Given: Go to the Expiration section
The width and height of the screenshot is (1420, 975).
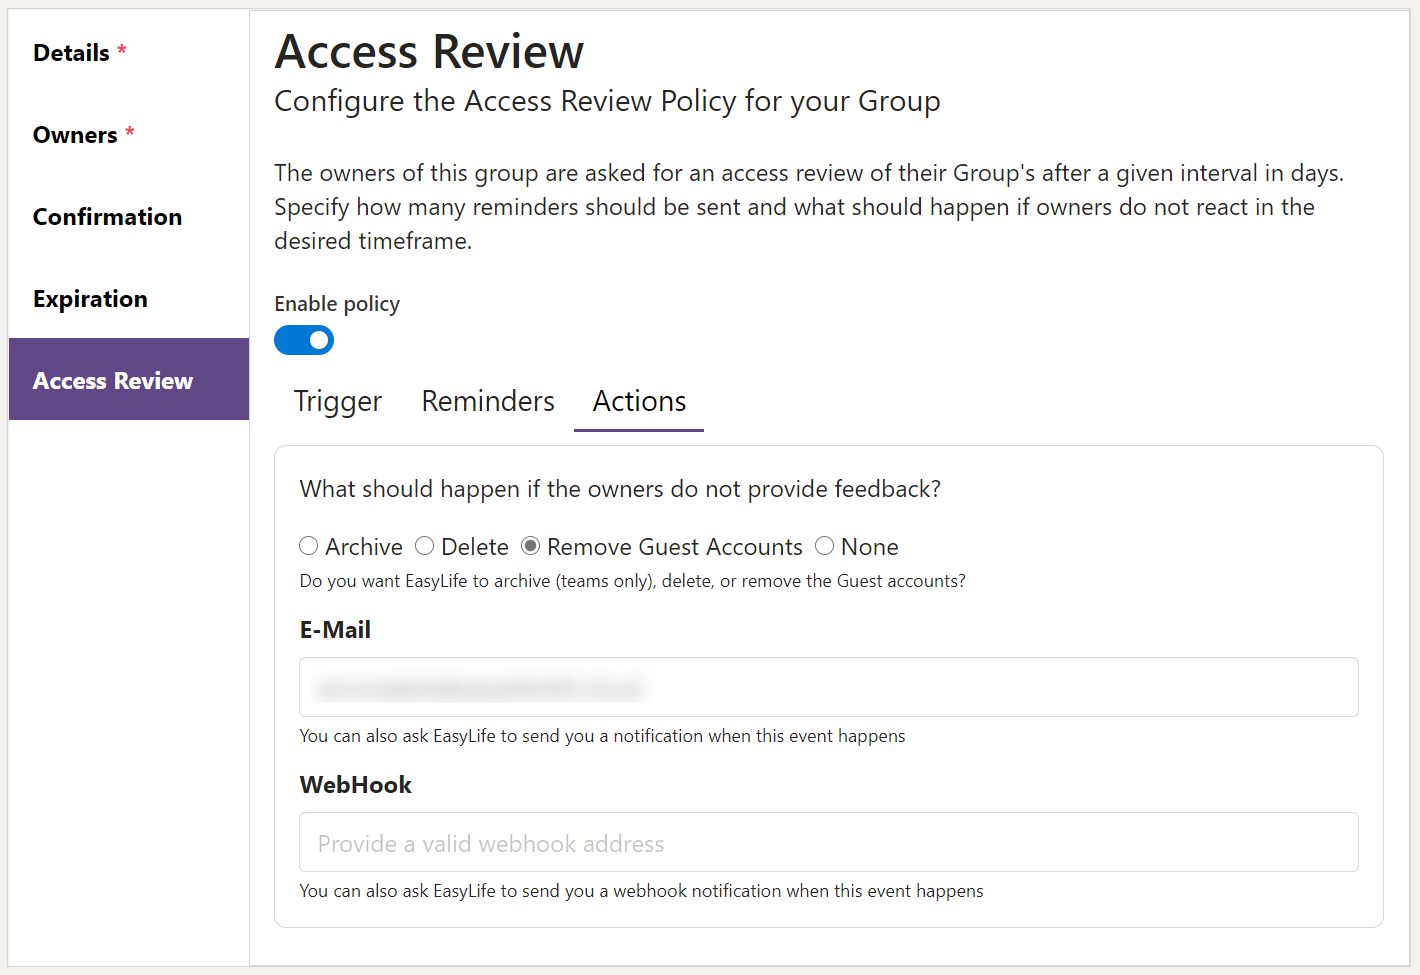Looking at the screenshot, I should [x=90, y=298].
